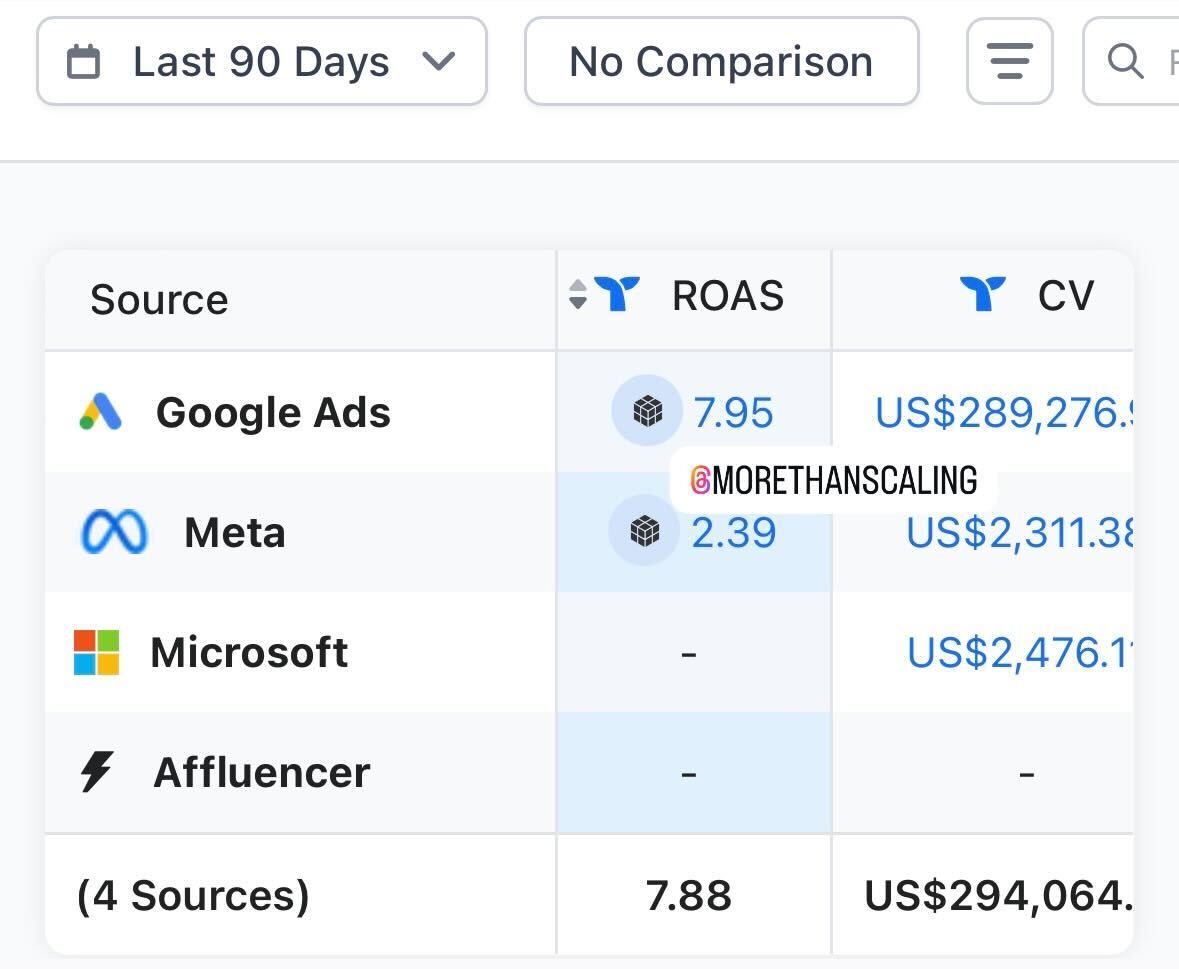The width and height of the screenshot is (1179, 969).
Task: Open the Last 90 Days dropdown
Action: pos(262,62)
